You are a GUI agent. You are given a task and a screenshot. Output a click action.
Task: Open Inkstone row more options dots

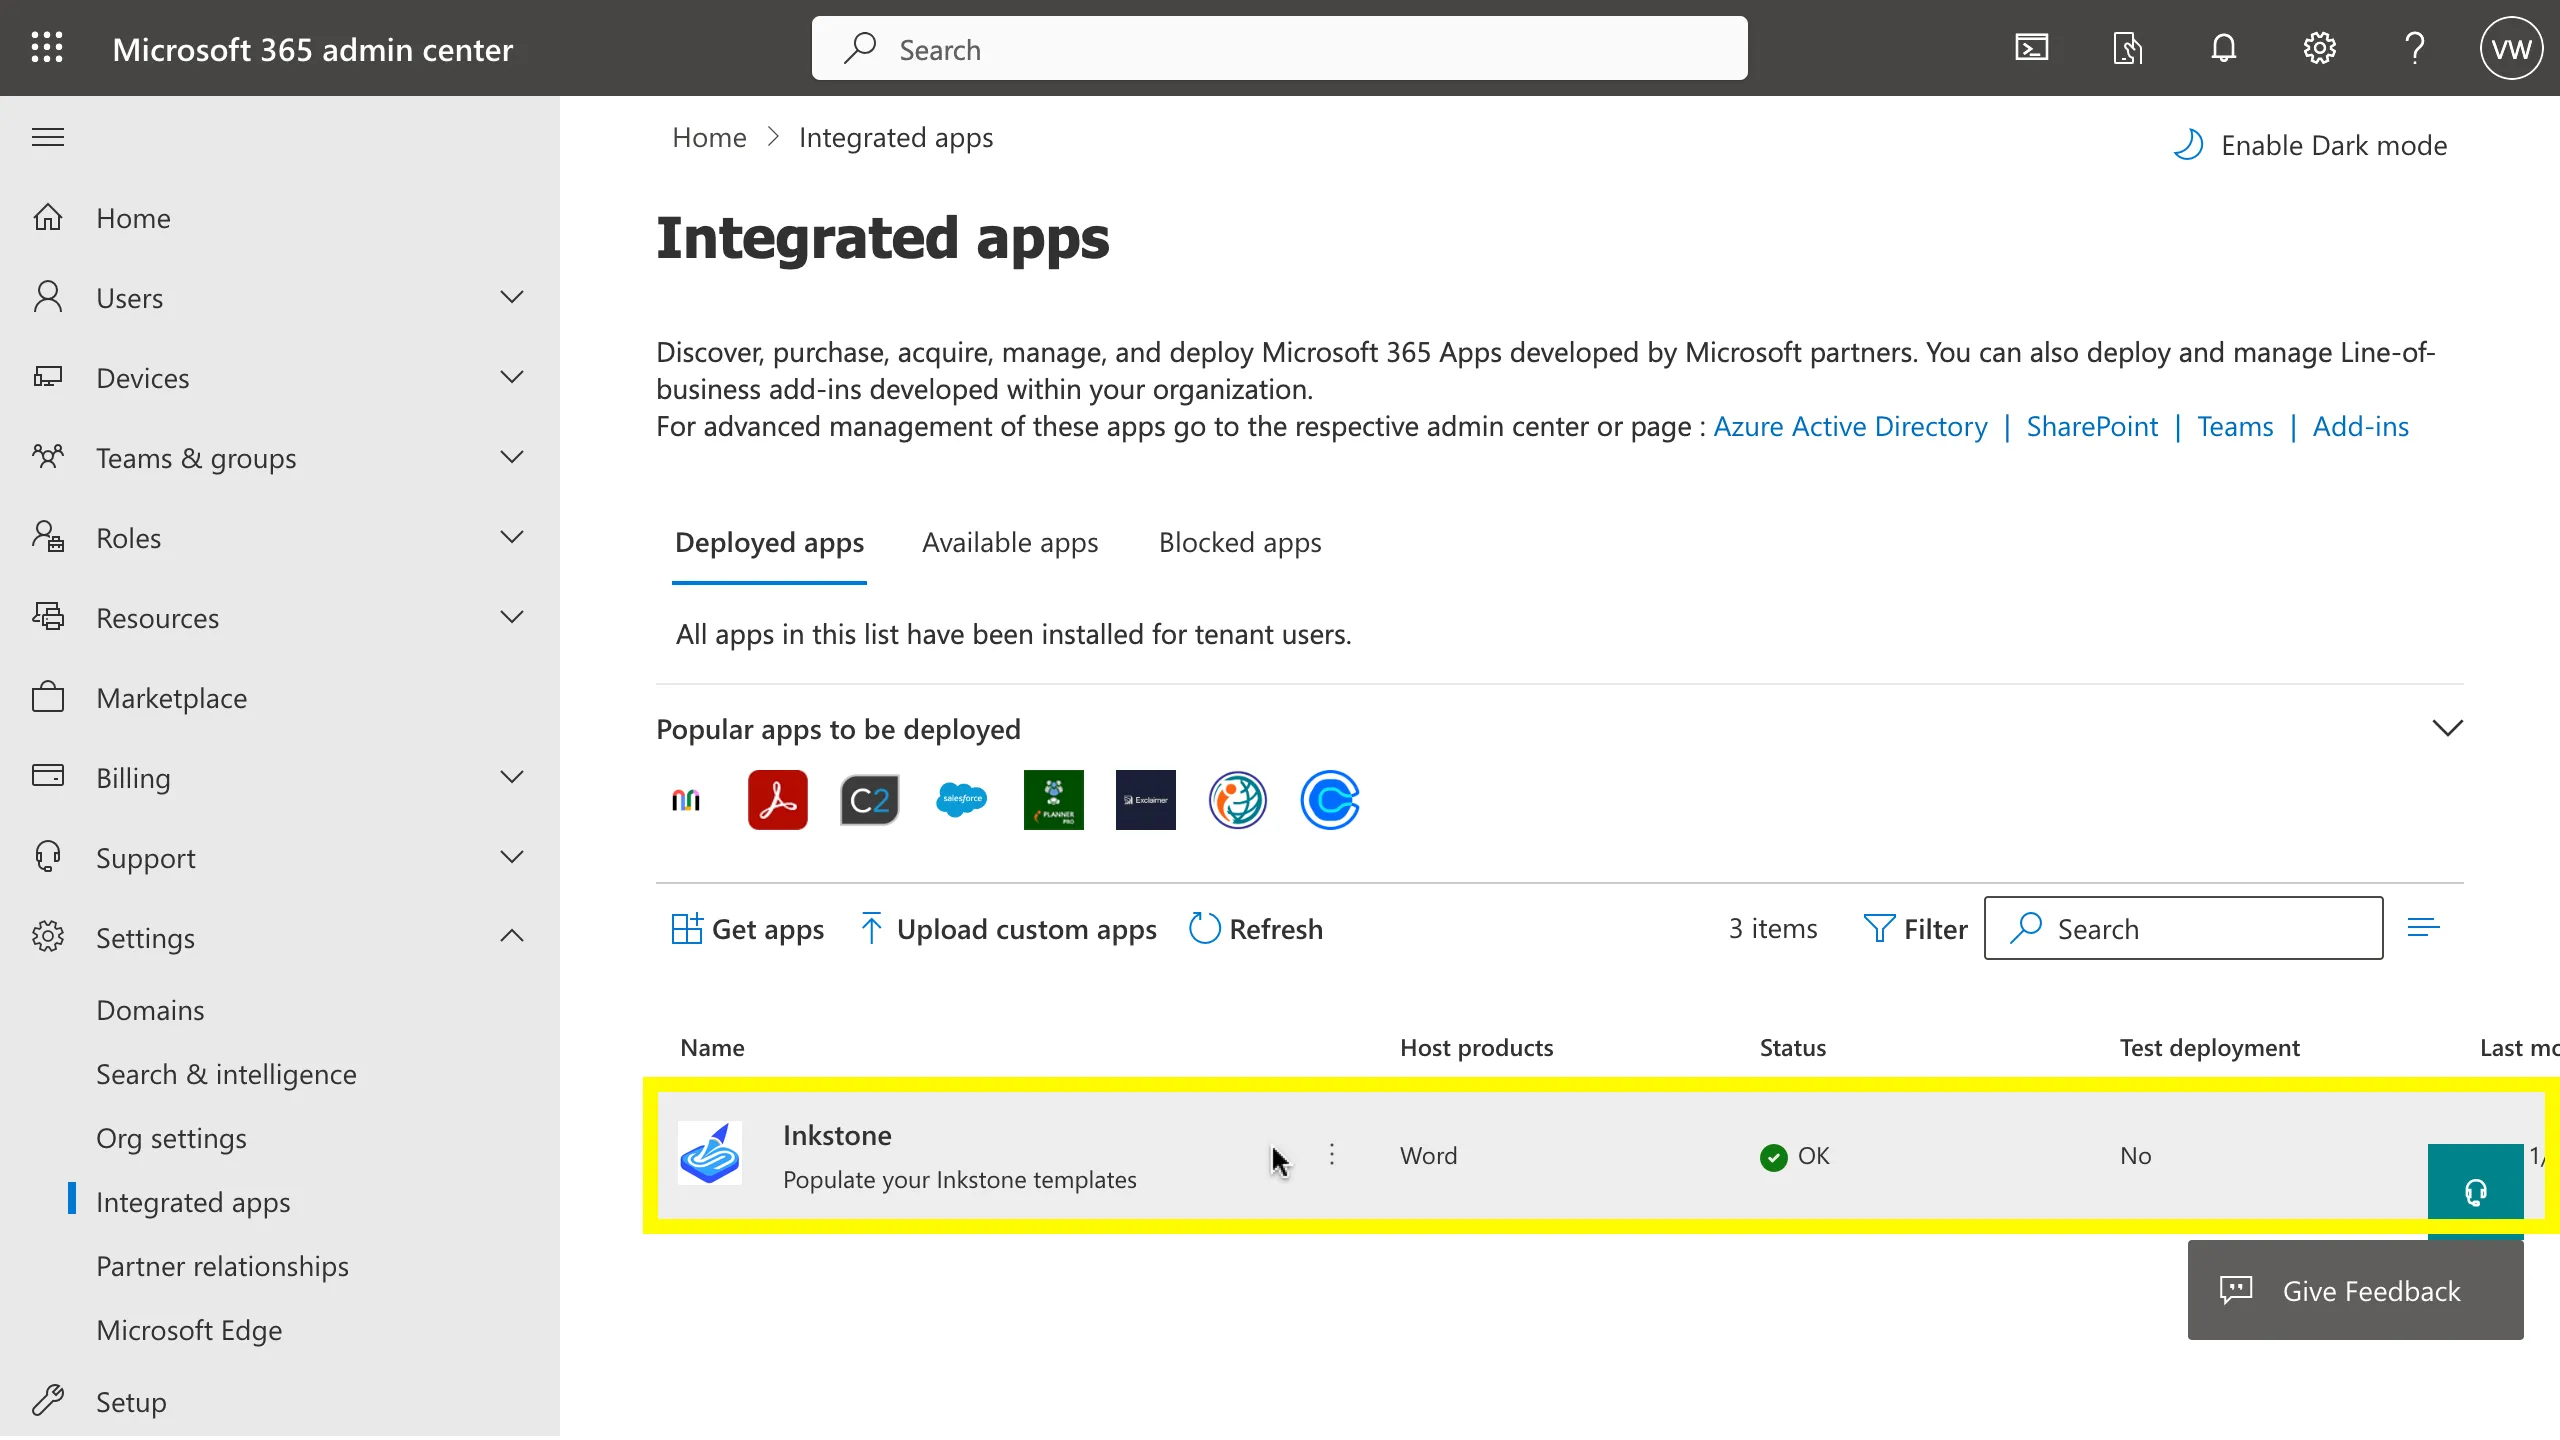pyautogui.click(x=1332, y=1155)
